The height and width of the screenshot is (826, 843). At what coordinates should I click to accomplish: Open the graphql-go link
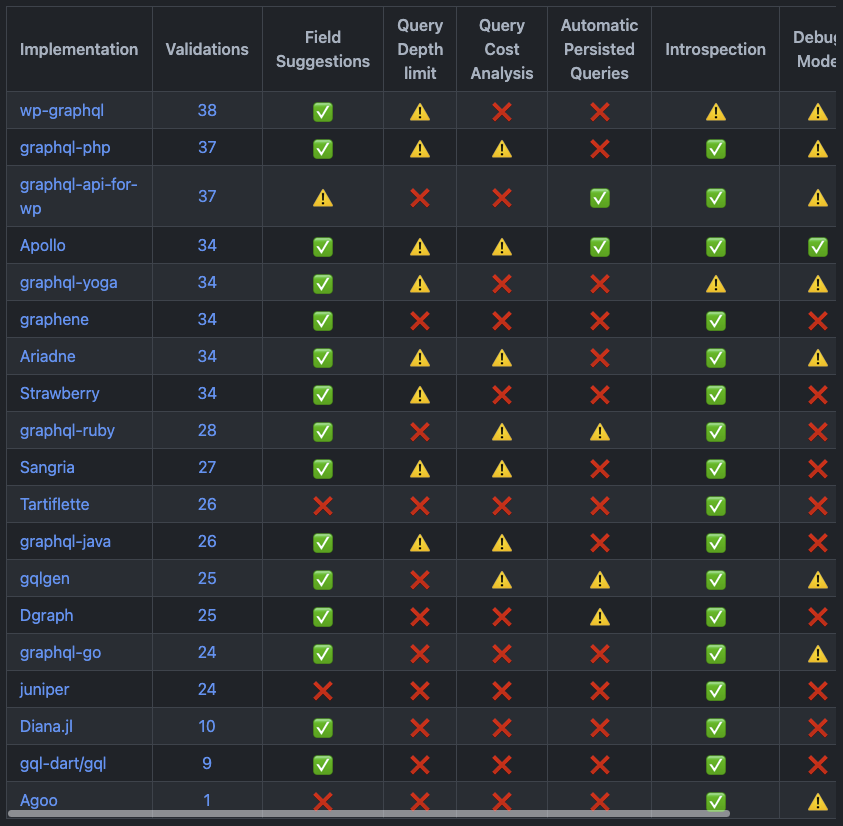(x=60, y=653)
